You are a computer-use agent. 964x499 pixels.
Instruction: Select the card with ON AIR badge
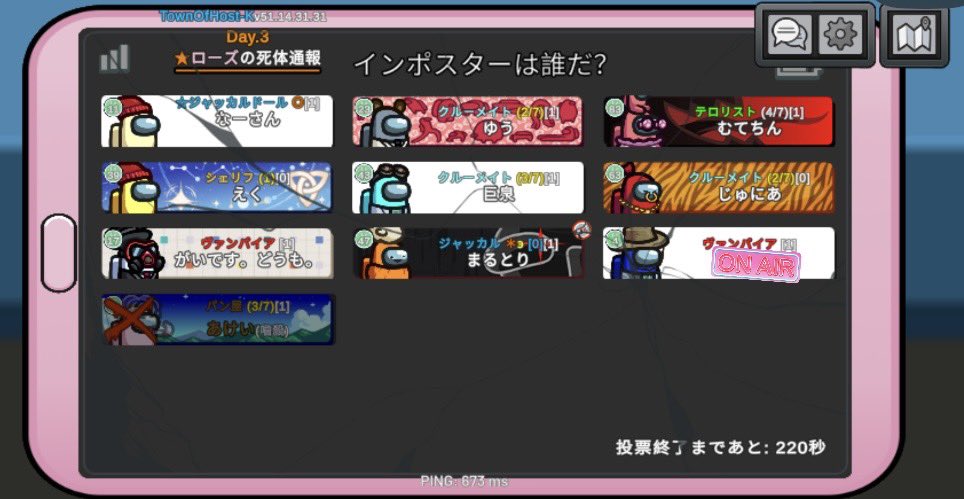pos(719,253)
